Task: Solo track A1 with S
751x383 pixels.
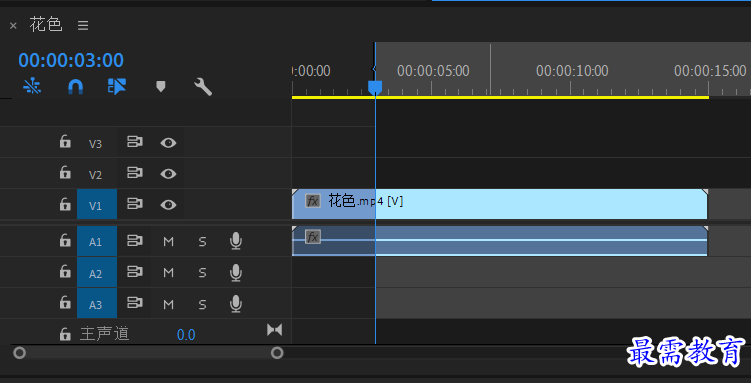Action: 202,242
